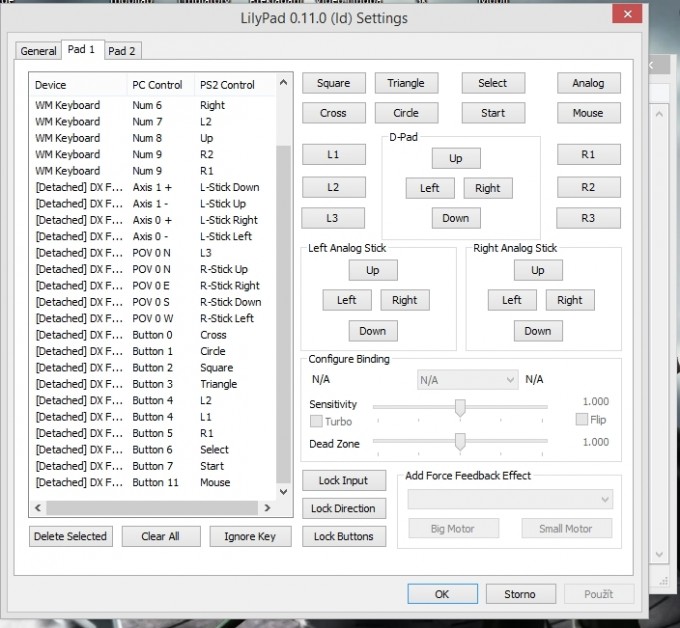The width and height of the screenshot is (680, 628).
Task: Click D-Pad Left button
Action: coord(430,188)
